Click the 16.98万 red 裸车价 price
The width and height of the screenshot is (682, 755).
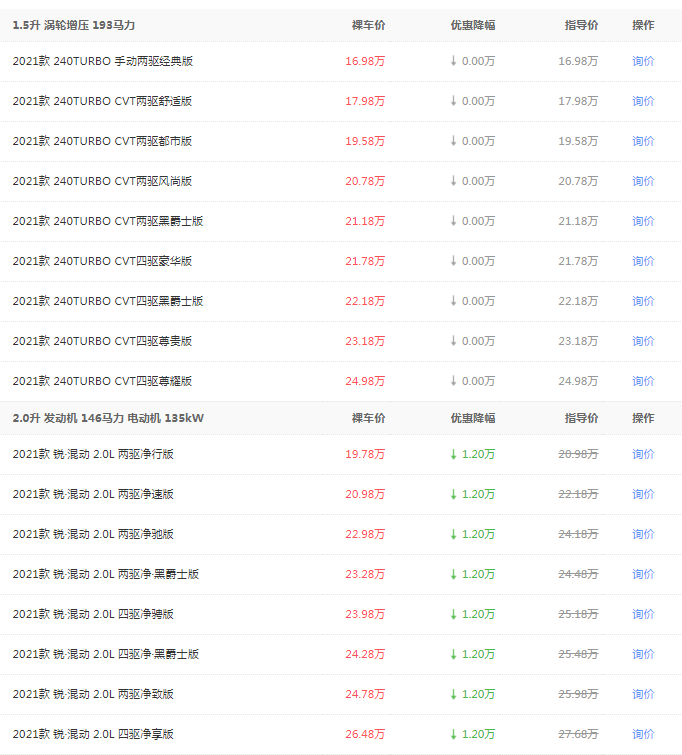[x=365, y=61]
